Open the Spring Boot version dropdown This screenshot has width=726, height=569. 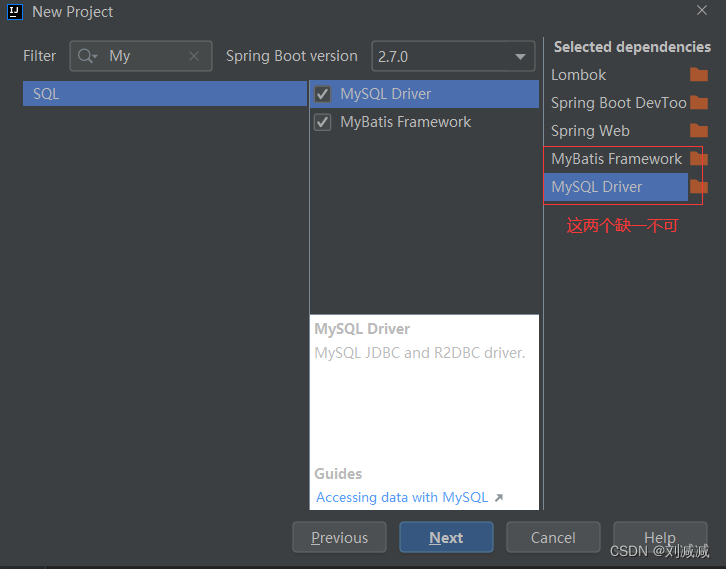[x=453, y=56]
